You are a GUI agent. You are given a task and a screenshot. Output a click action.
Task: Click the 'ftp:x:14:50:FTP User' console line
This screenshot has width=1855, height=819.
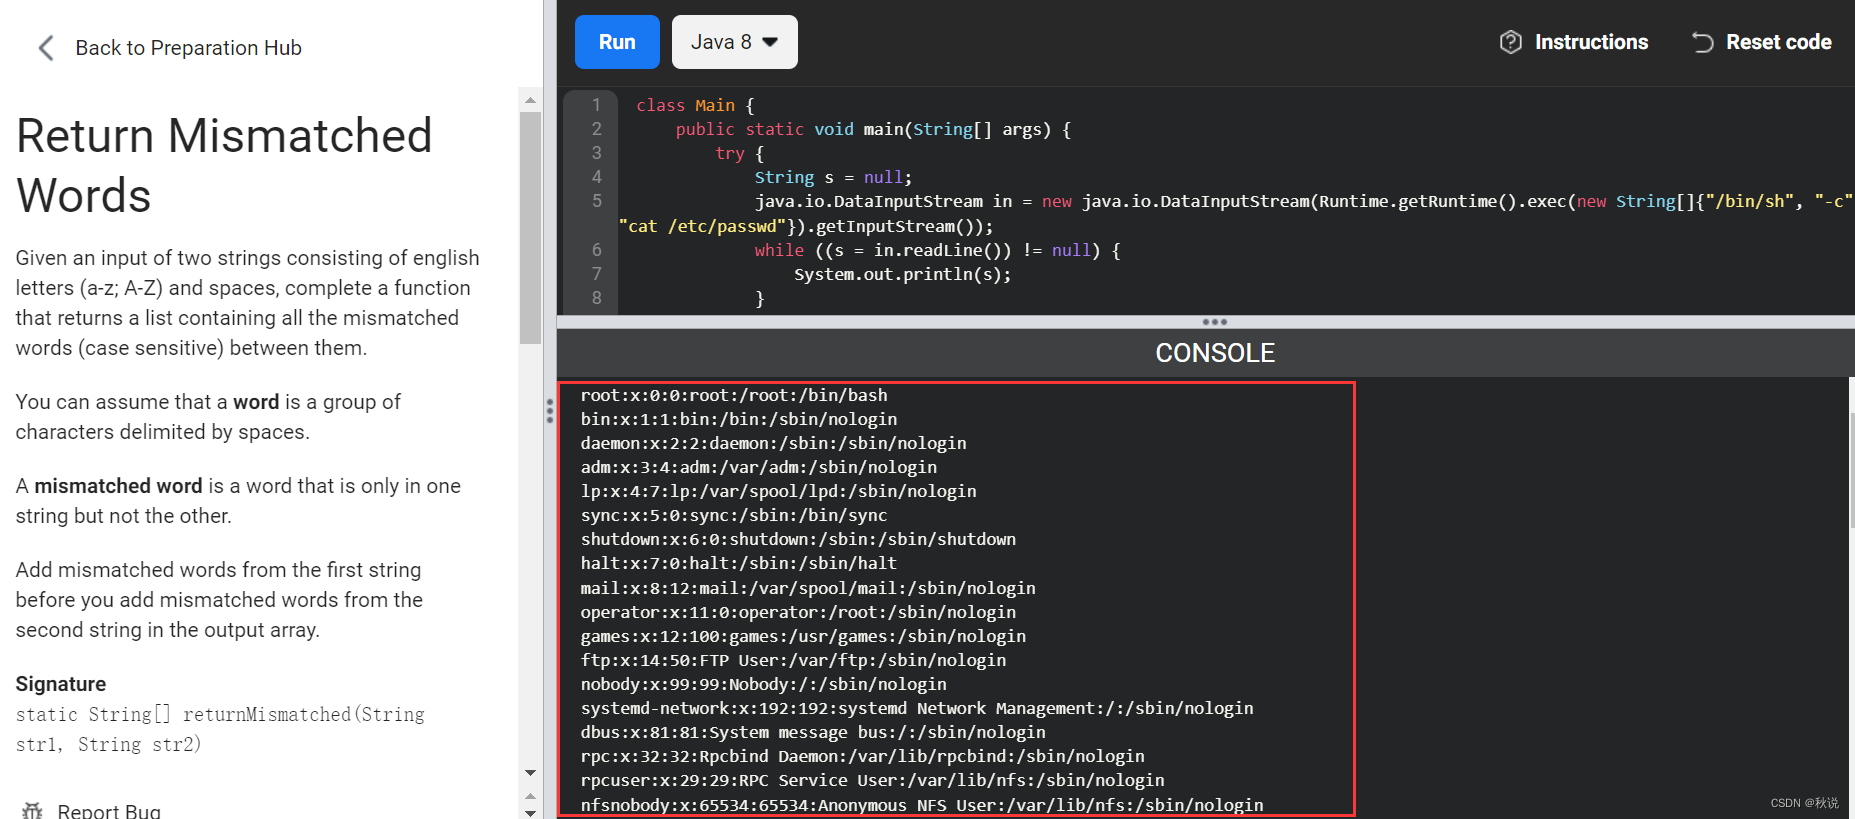[x=793, y=660]
